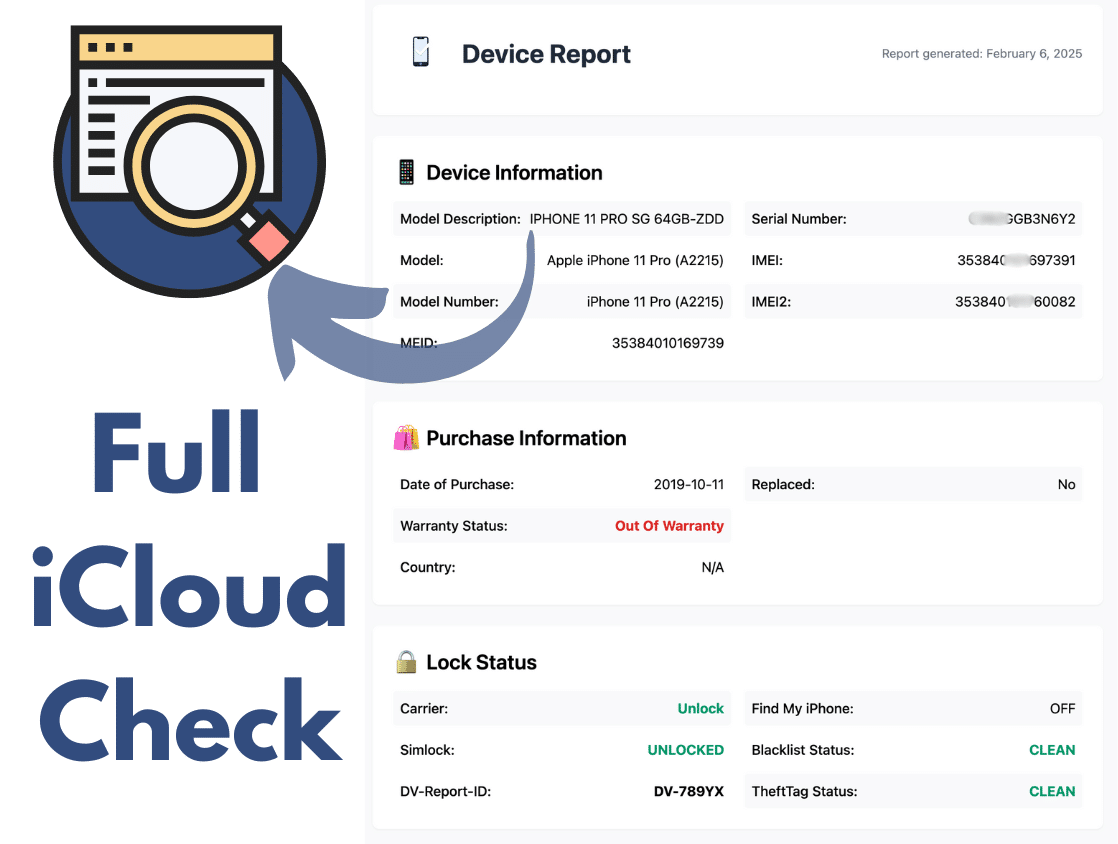Click the Lock Status heading

coord(481,662)
